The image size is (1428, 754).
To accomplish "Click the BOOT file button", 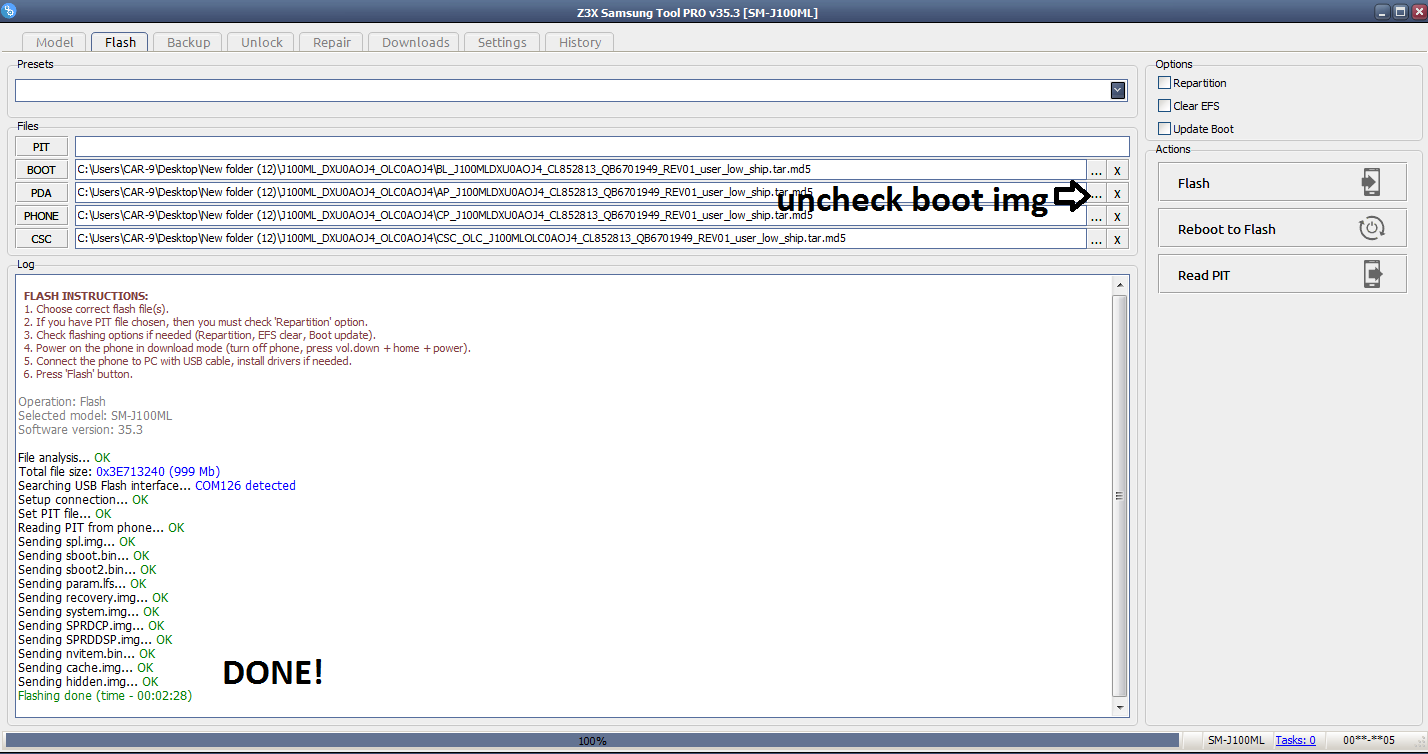I will click(41, 170).
